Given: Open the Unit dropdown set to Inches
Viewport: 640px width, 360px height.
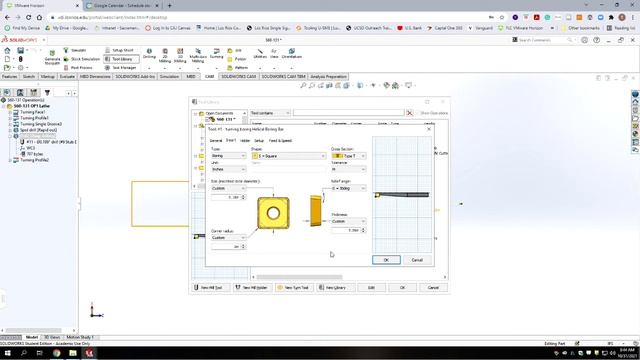Looking at the screenshot, I should point(228,169).
